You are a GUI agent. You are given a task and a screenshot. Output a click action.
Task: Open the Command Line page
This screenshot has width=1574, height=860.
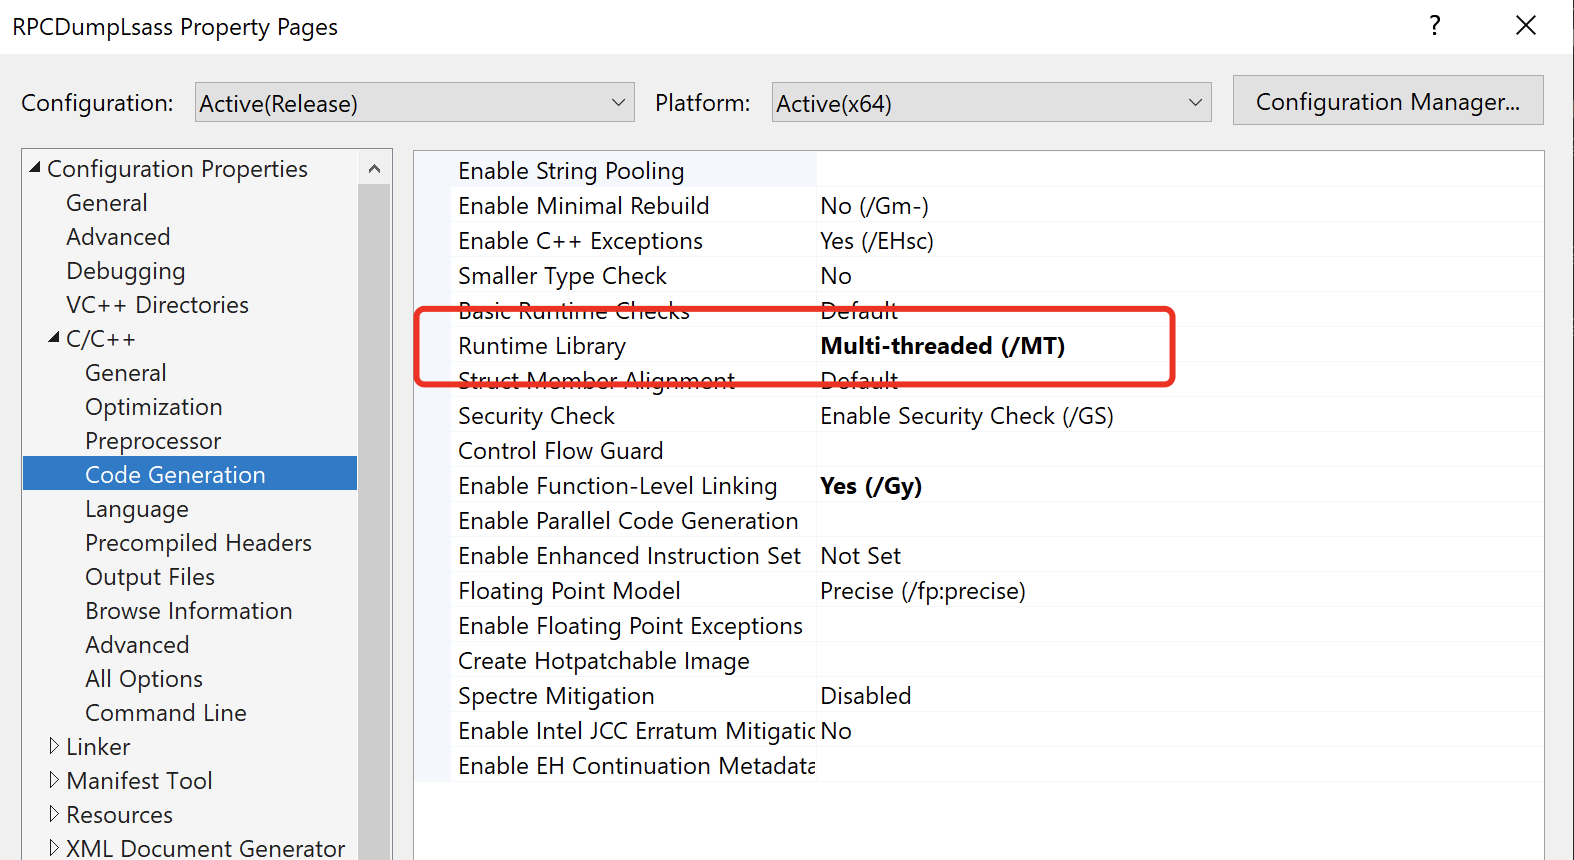(x=165, y=713)
